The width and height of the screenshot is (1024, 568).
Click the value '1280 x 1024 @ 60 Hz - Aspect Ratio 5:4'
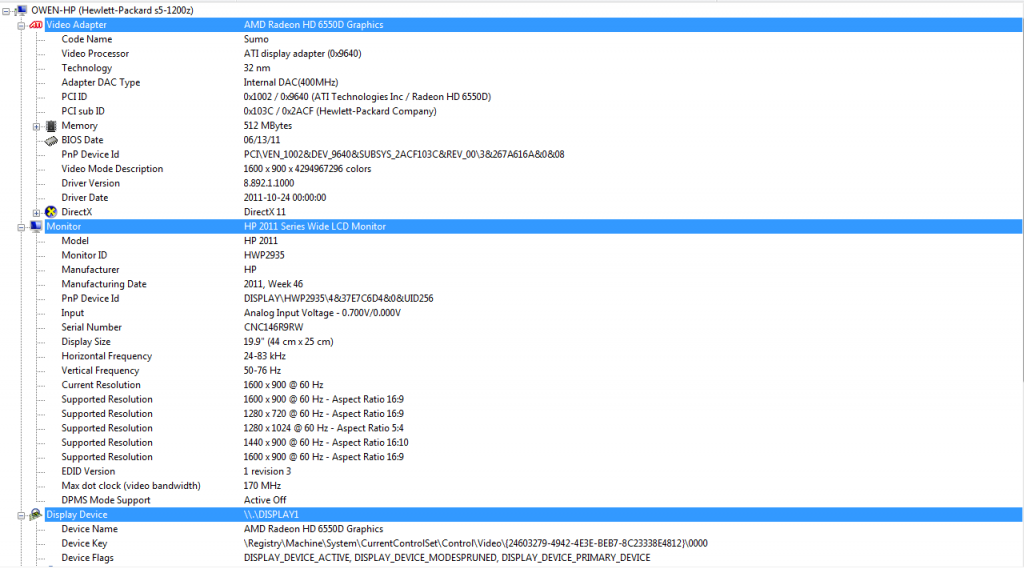(323, 428)
